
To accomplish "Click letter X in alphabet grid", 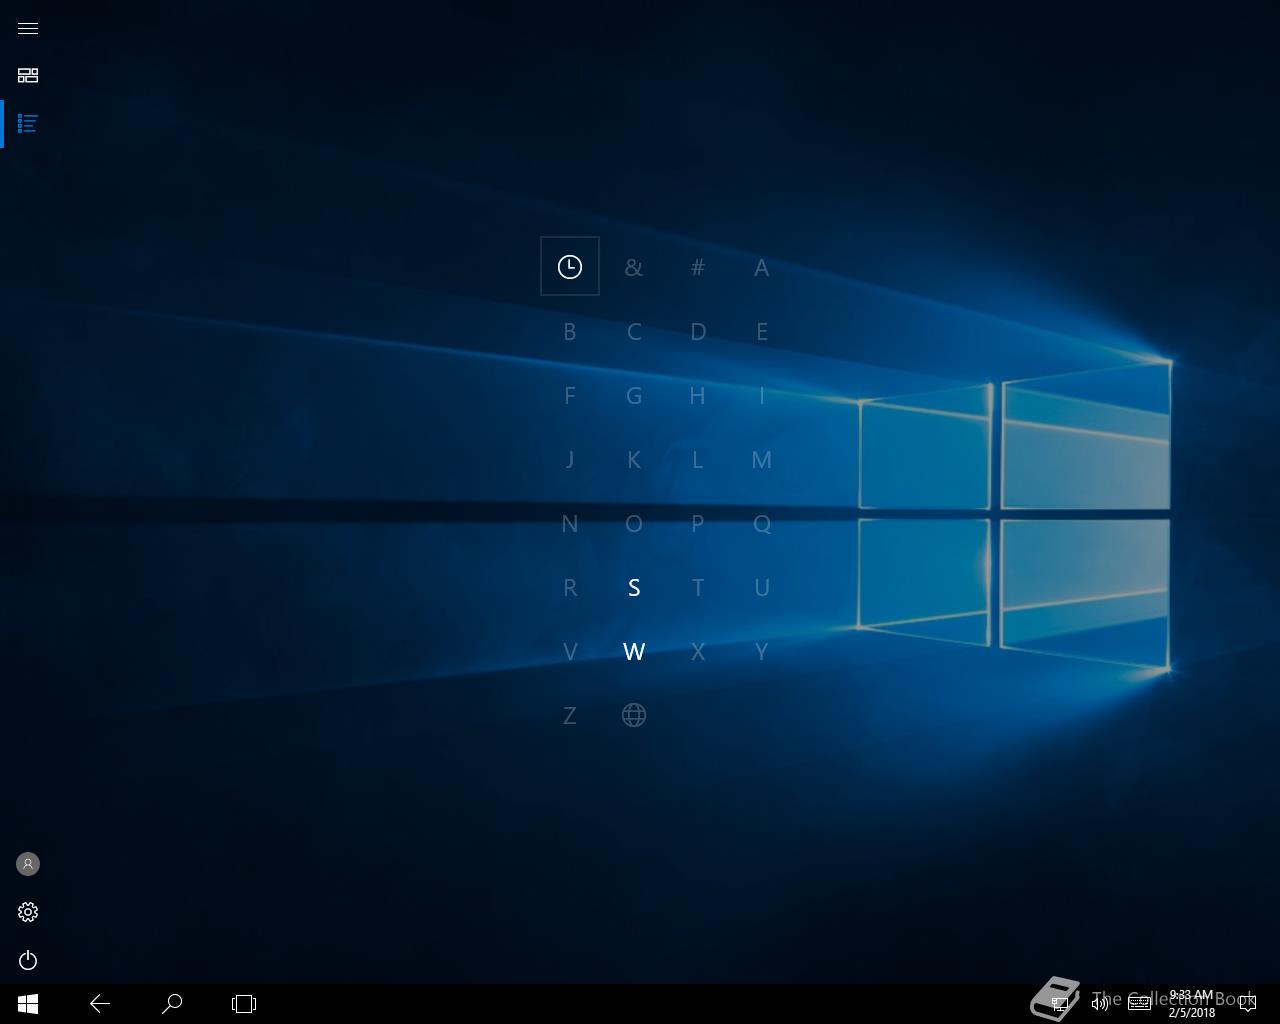I will click(x=698, y=652).
